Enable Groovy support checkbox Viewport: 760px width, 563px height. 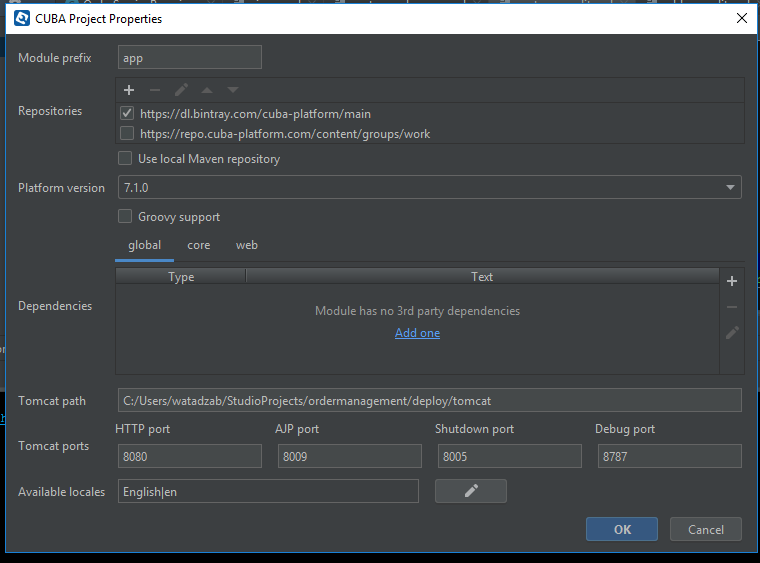point(125,216)
